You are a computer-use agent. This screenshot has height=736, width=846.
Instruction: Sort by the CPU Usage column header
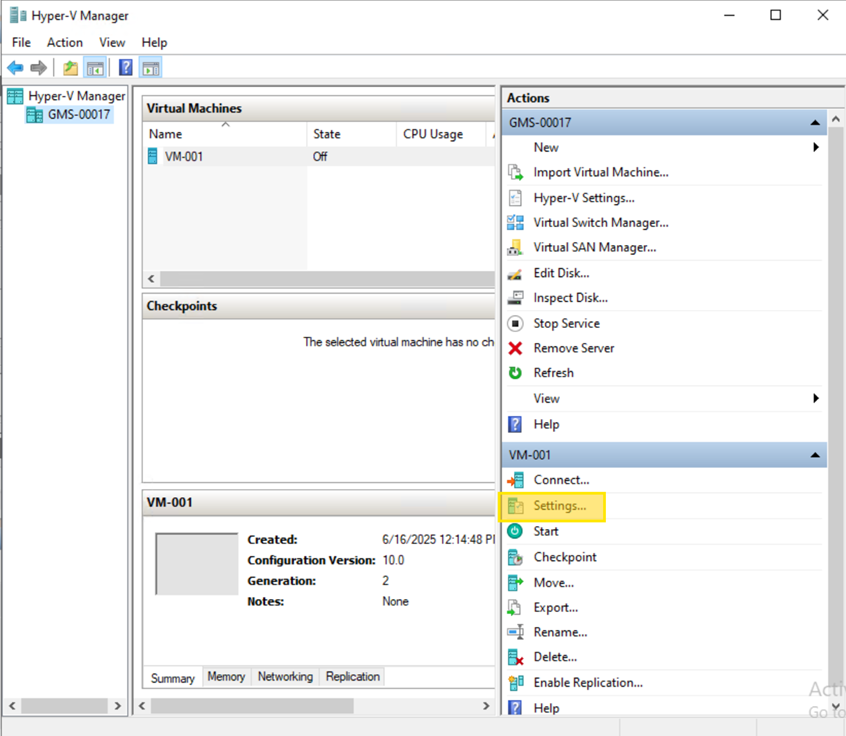(441, 134)
